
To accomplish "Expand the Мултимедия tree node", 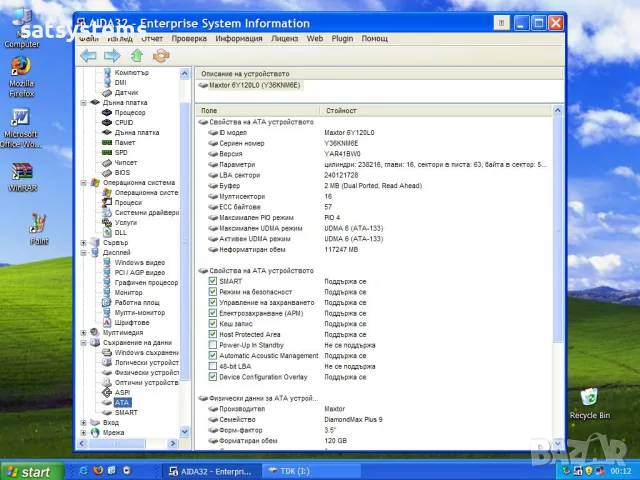I will pos(83,333).
